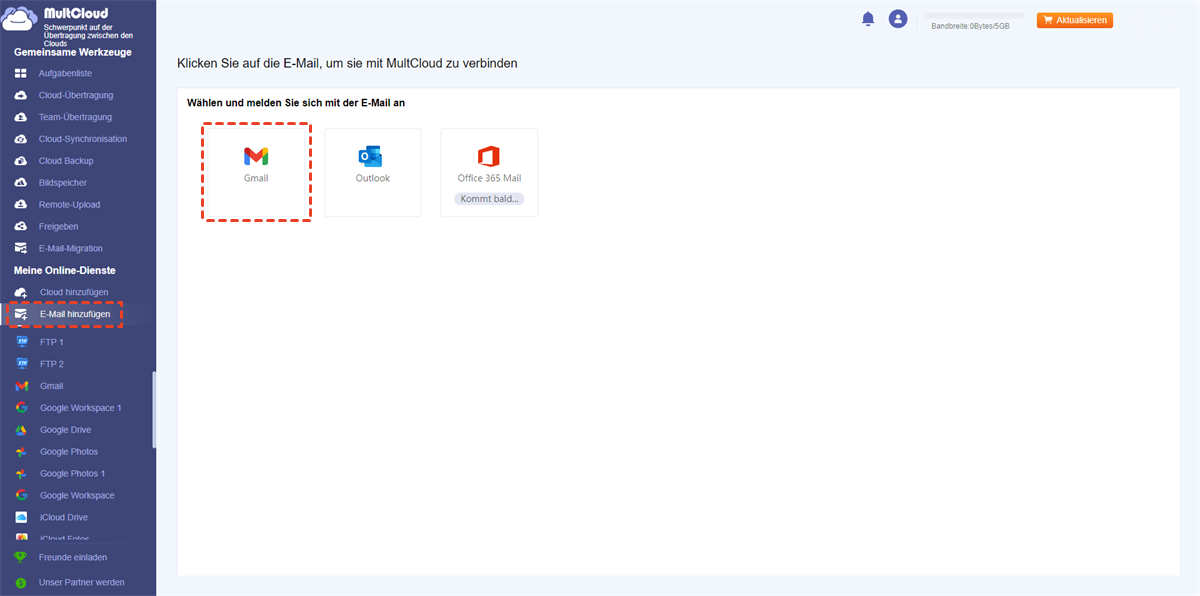This screenshot has height=596, width=1200.
Task: Click the Team-Übertragung cloud icon
Action: tap(20, 118)
